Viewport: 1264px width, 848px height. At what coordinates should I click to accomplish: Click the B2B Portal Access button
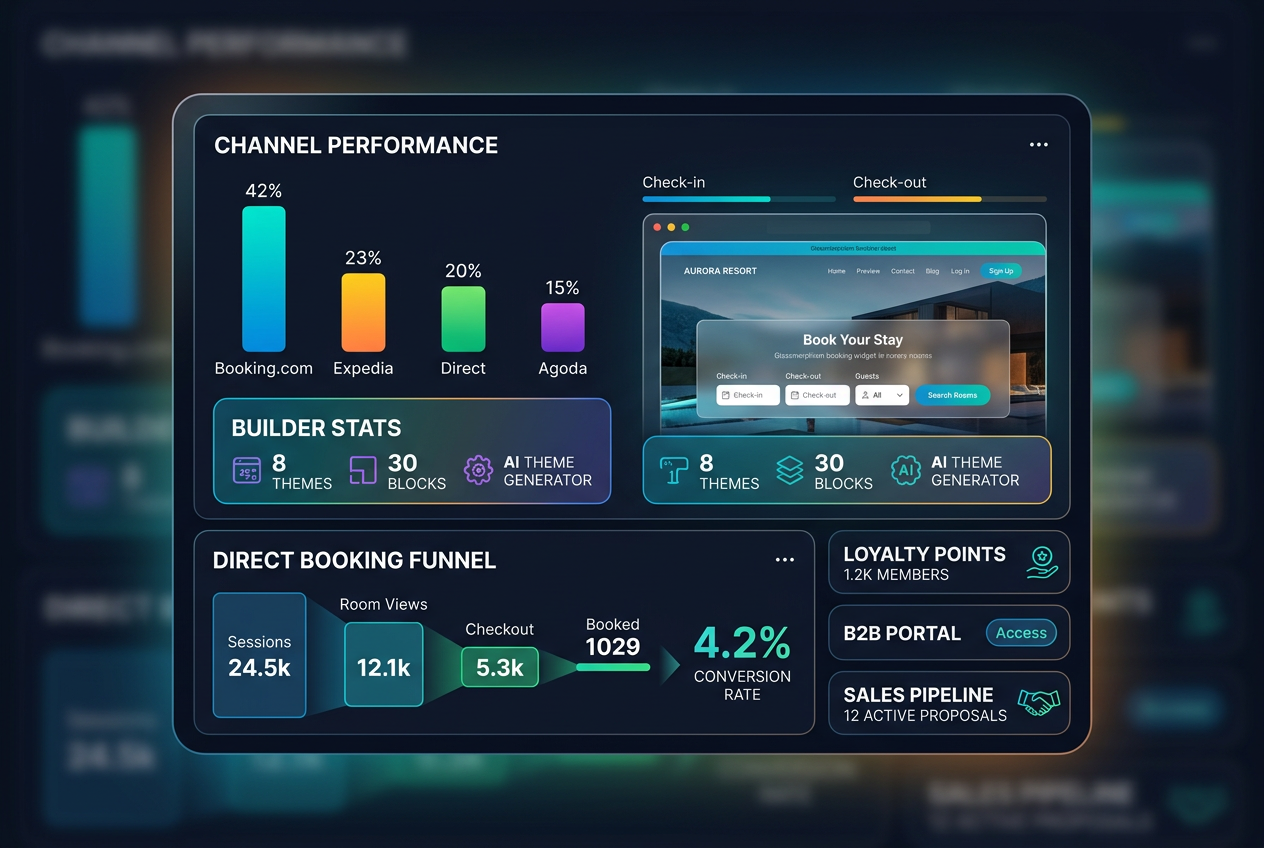tap(1021, 633)
